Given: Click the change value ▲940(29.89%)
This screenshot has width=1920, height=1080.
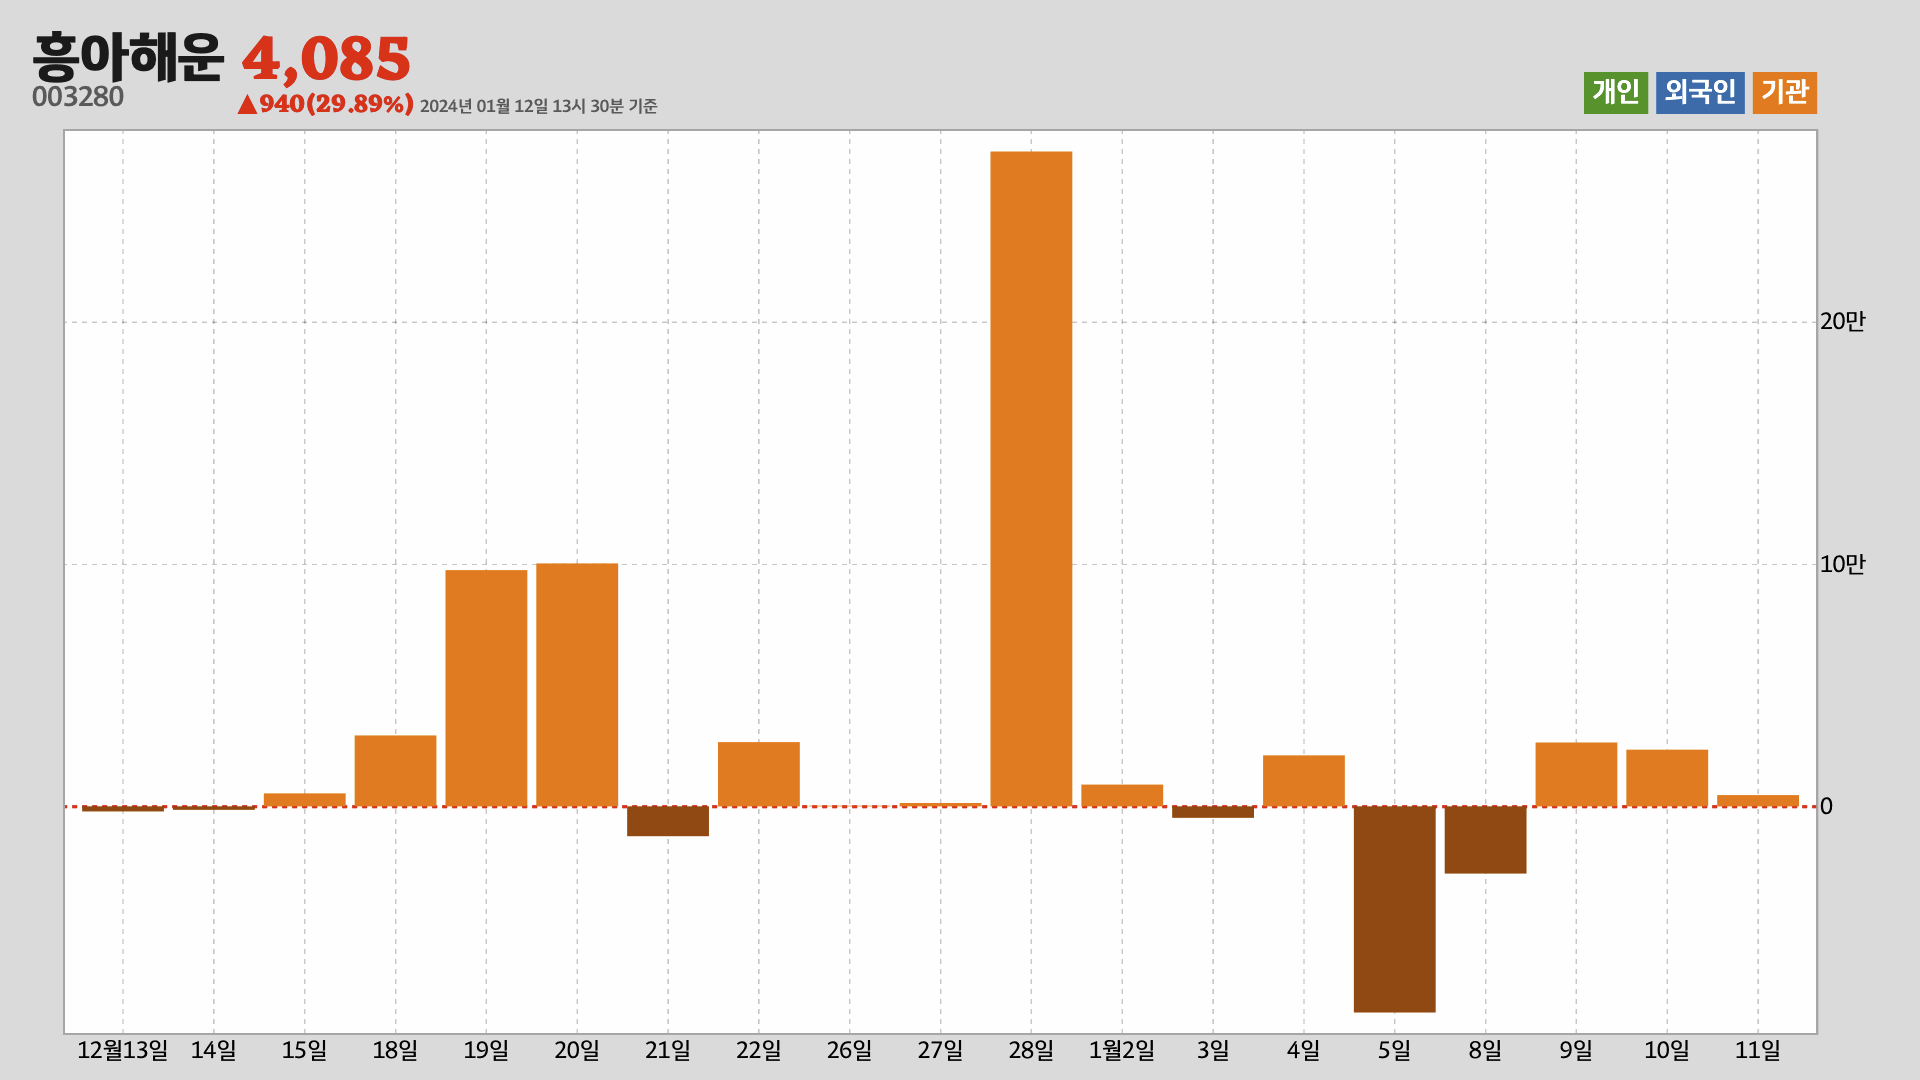Looking at the screenshot, I should tap(325, 104).
